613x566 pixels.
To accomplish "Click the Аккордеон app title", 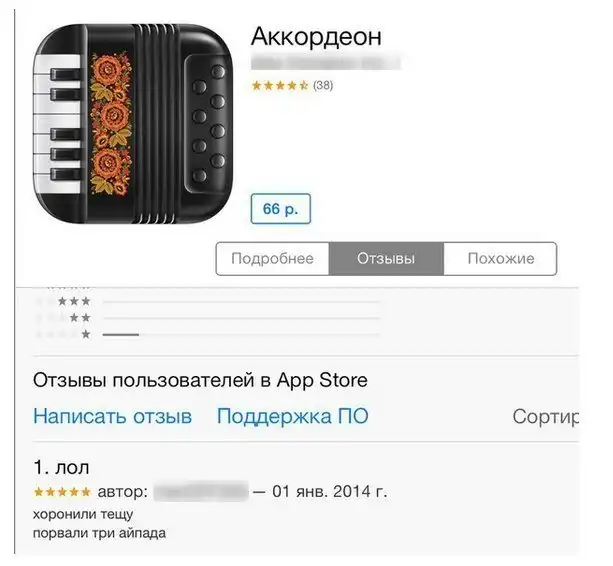I will point(316,36).
